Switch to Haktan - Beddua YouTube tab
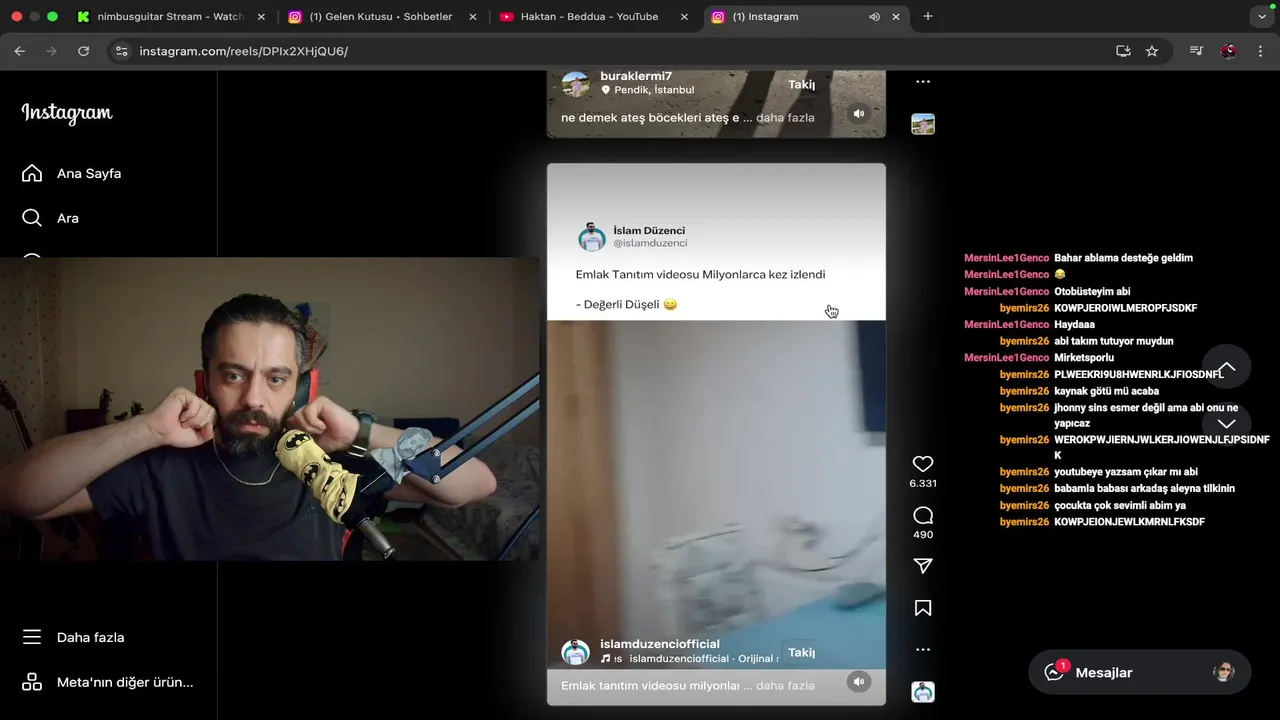Image resolution: width=1280 pixels, height=720 pixels. (x=580, y=17)
